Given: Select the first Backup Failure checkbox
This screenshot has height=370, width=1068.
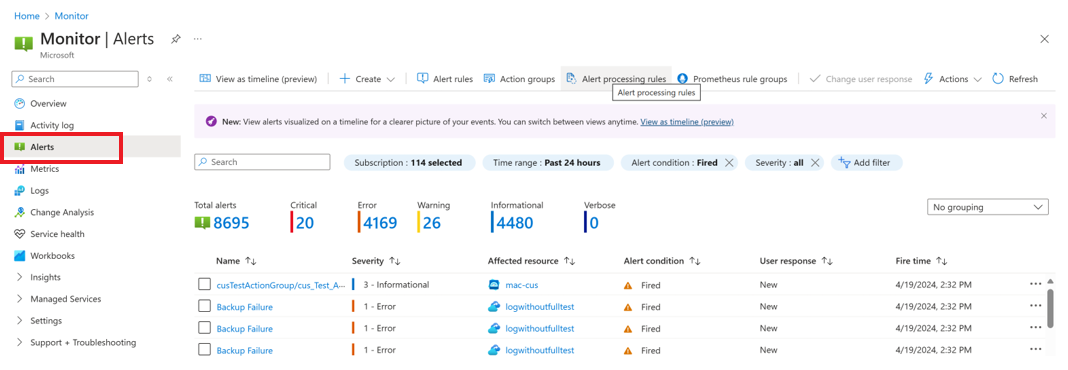Looking at the screenshot, I should (x=204, y=306).
